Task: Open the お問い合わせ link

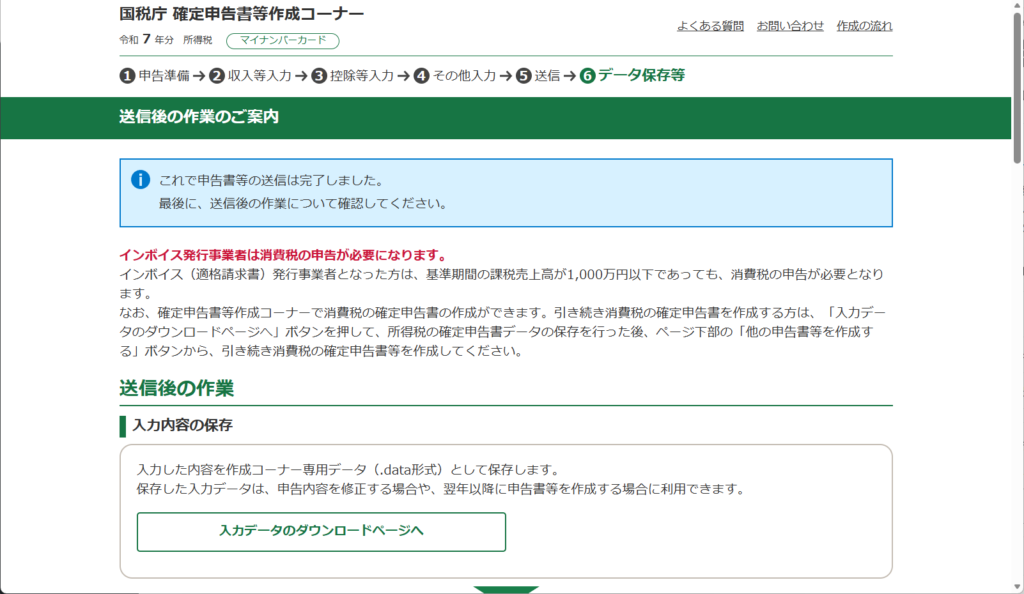Action: tap(790, 26)
